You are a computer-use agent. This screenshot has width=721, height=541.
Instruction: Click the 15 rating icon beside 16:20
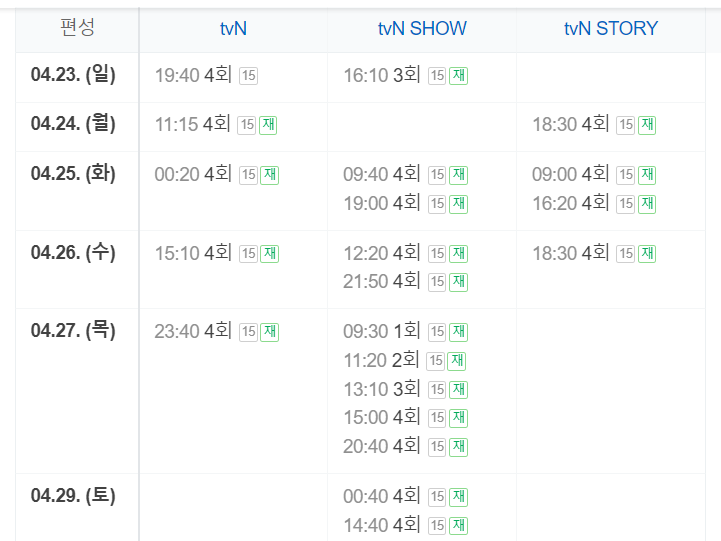(626, 204)
